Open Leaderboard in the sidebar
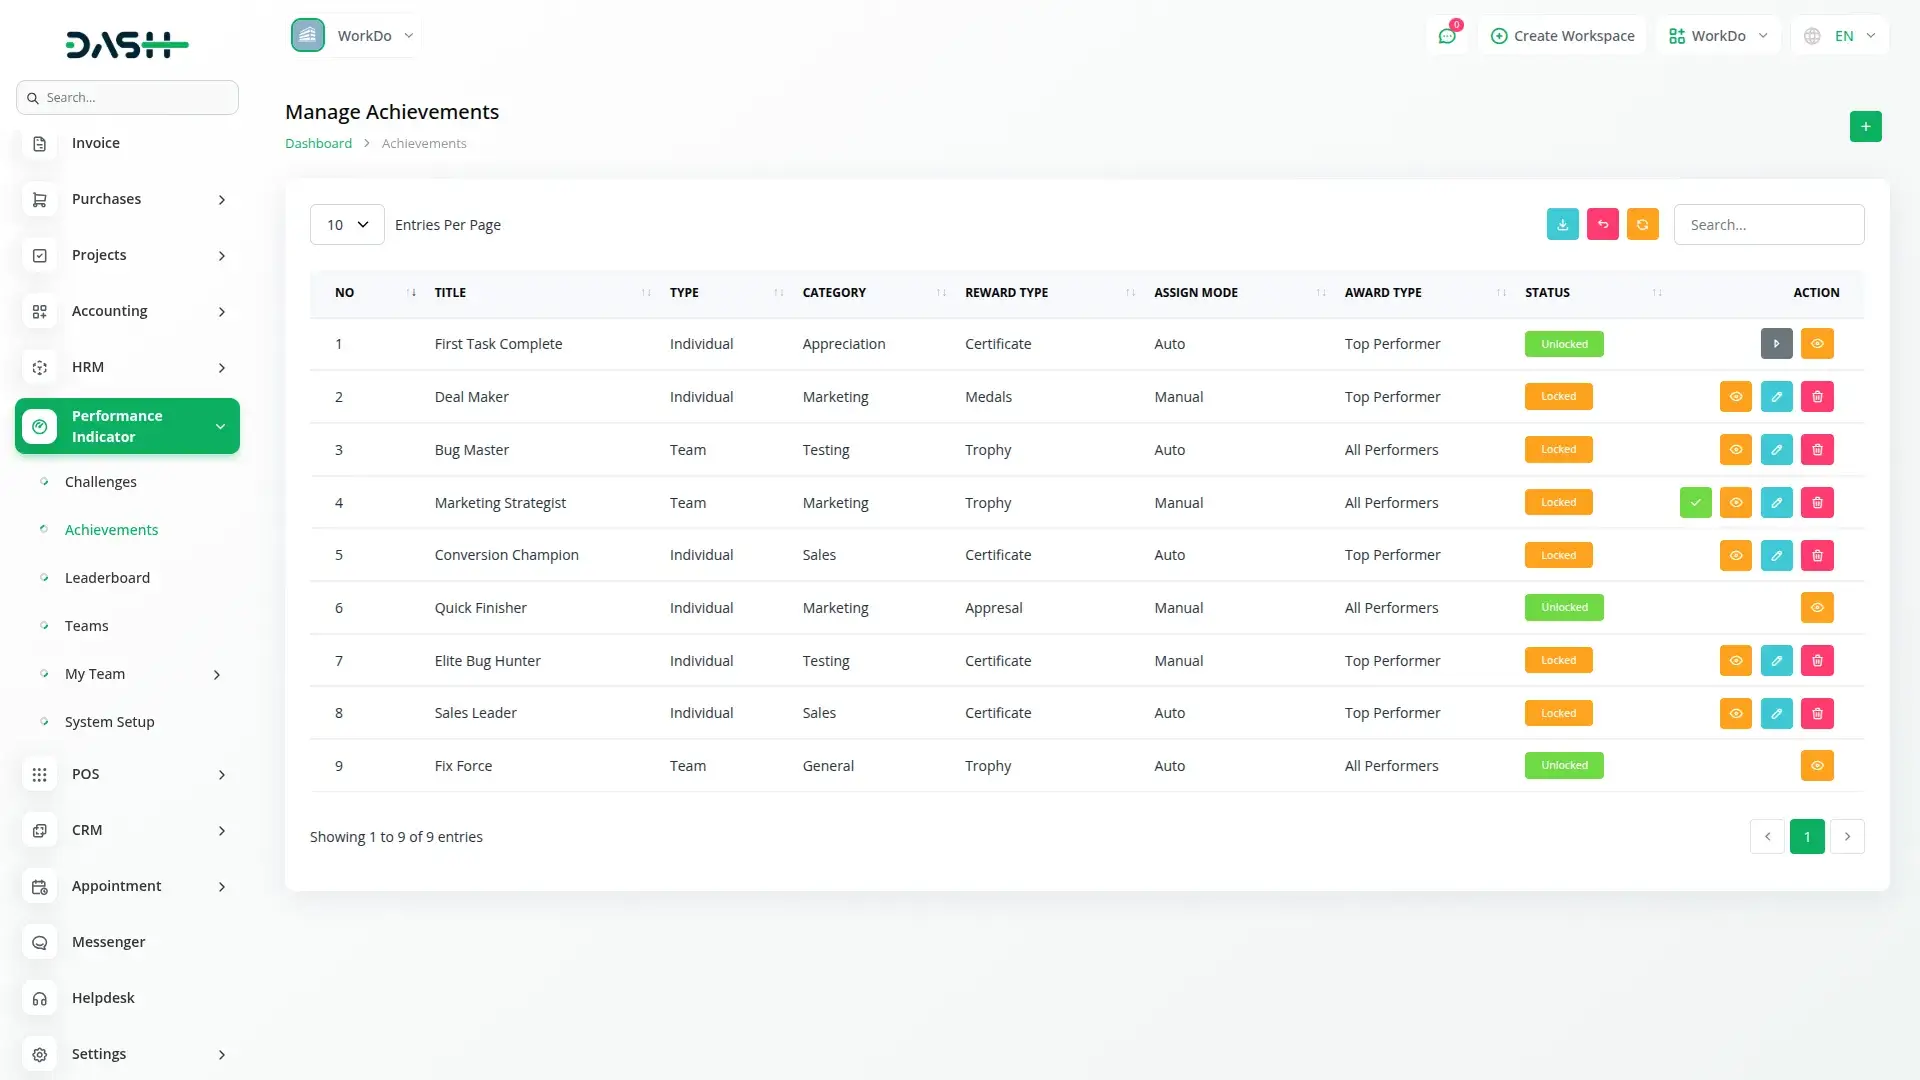This screenshot has width=1920, height=1080. [x=107, y=578]
